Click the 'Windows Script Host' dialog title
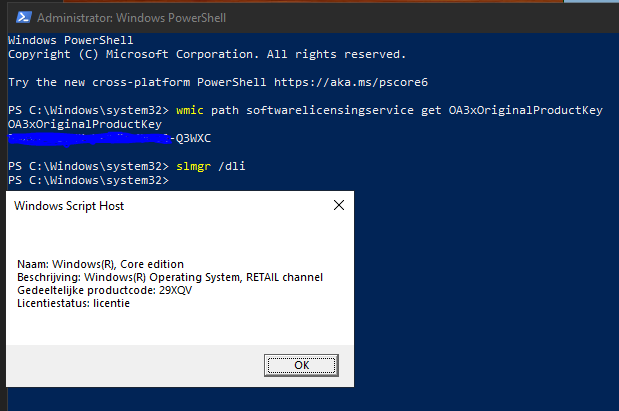 [69, 206]
